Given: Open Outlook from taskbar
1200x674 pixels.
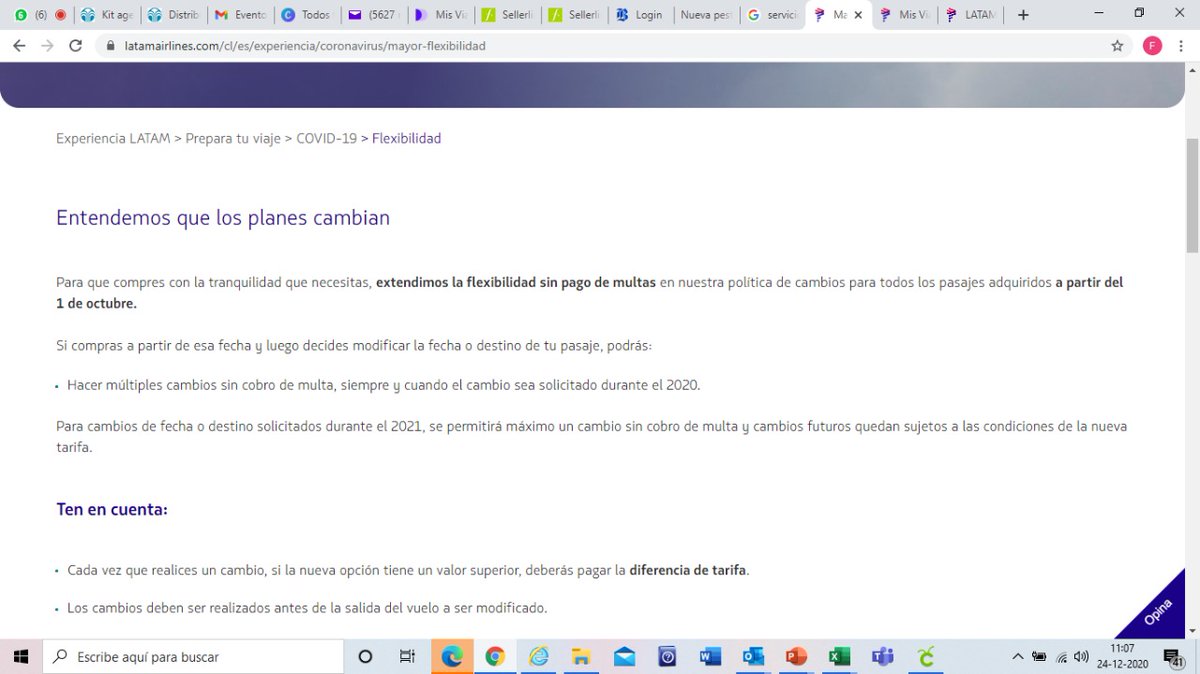Looking at the screenshot, I should (x=754, y=656).
